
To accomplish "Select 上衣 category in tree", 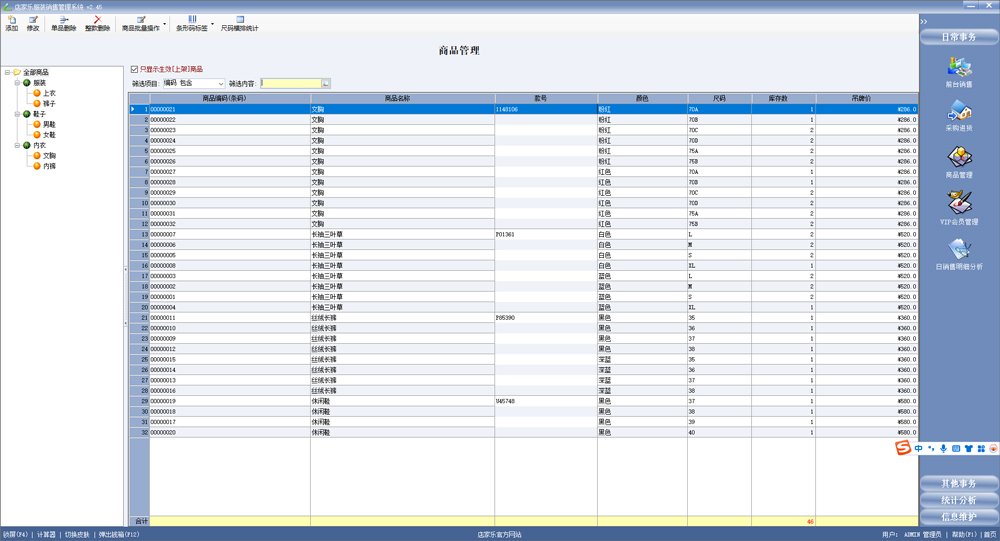I will pos(49,93).
